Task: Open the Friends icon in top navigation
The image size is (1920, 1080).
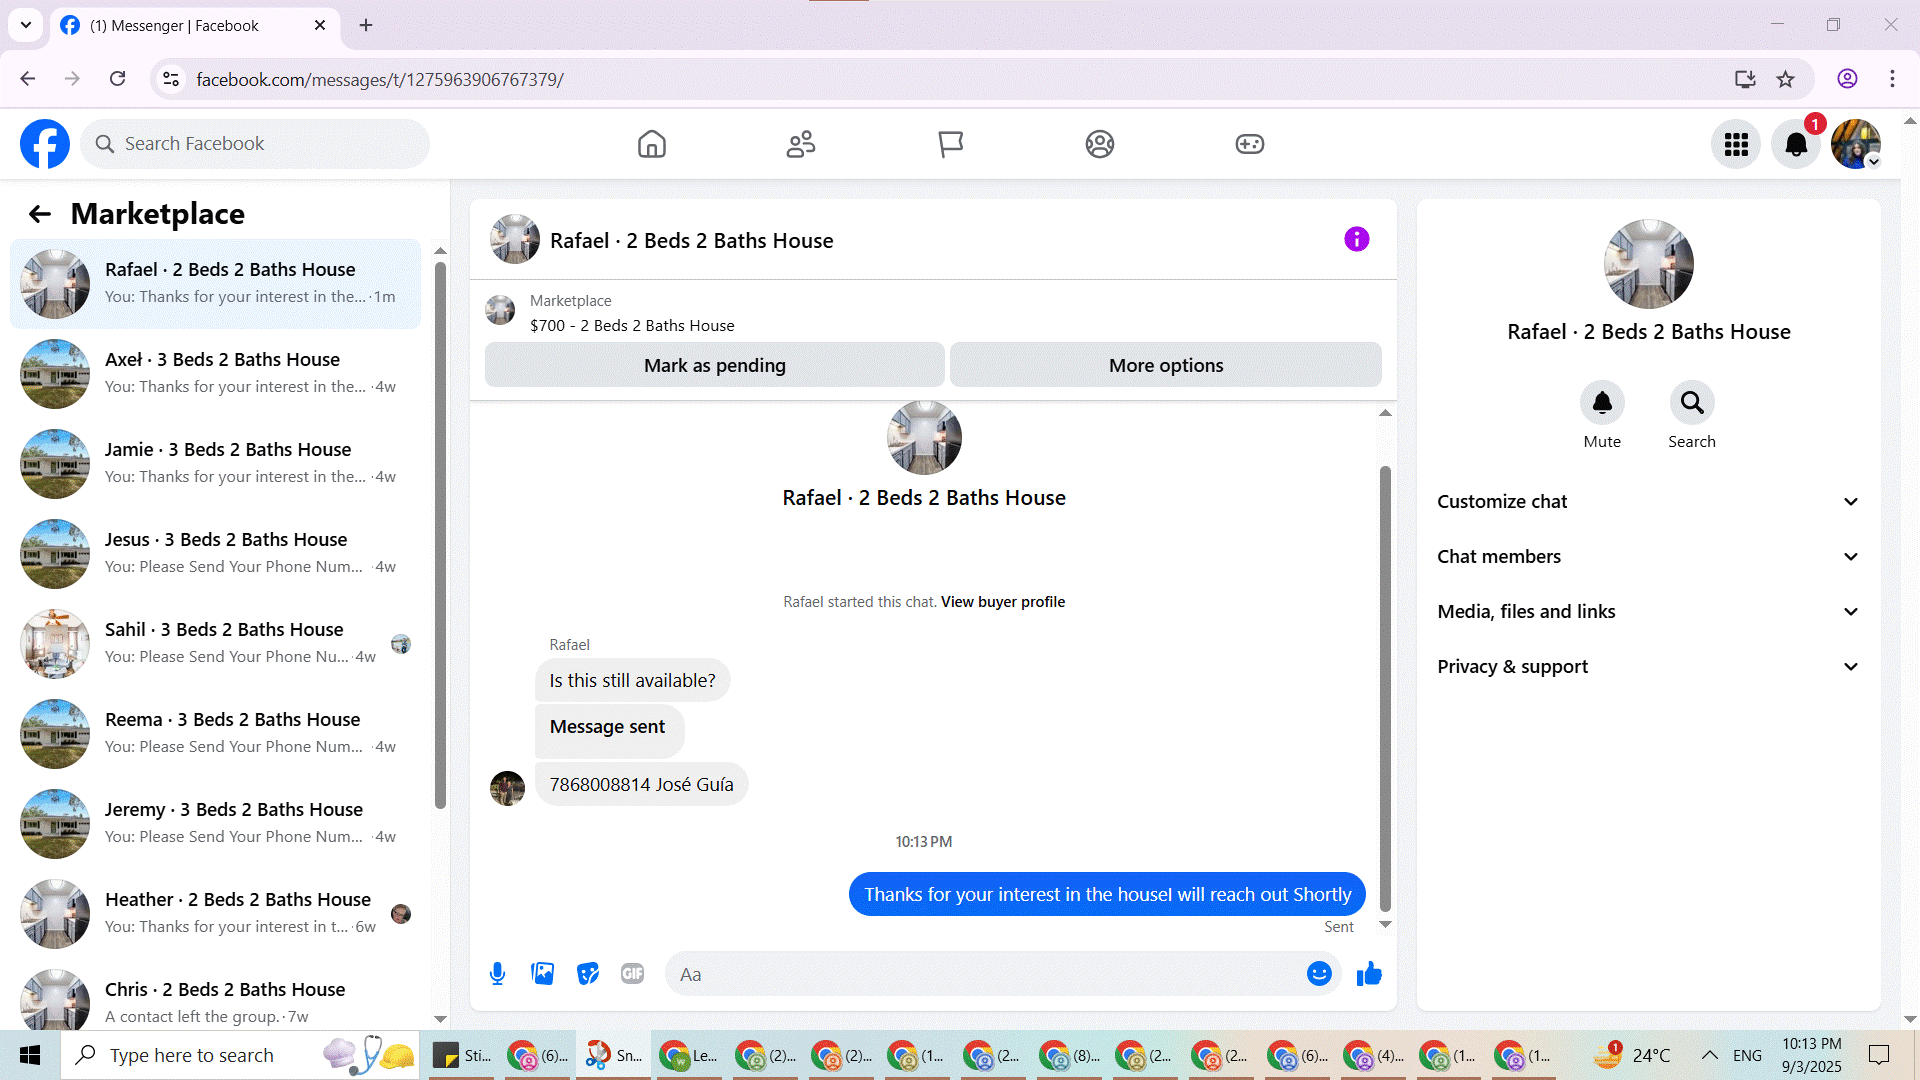Action: tap(801, 144)
